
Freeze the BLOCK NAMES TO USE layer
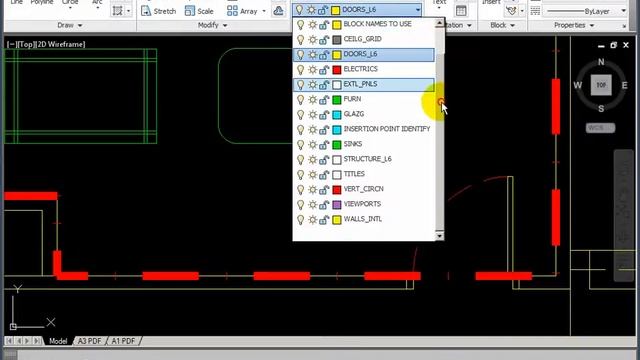coord(312,24)
